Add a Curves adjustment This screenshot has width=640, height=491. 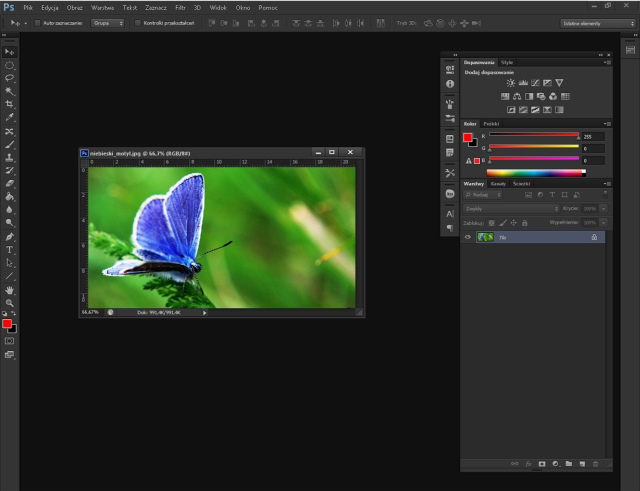[535, 83]
